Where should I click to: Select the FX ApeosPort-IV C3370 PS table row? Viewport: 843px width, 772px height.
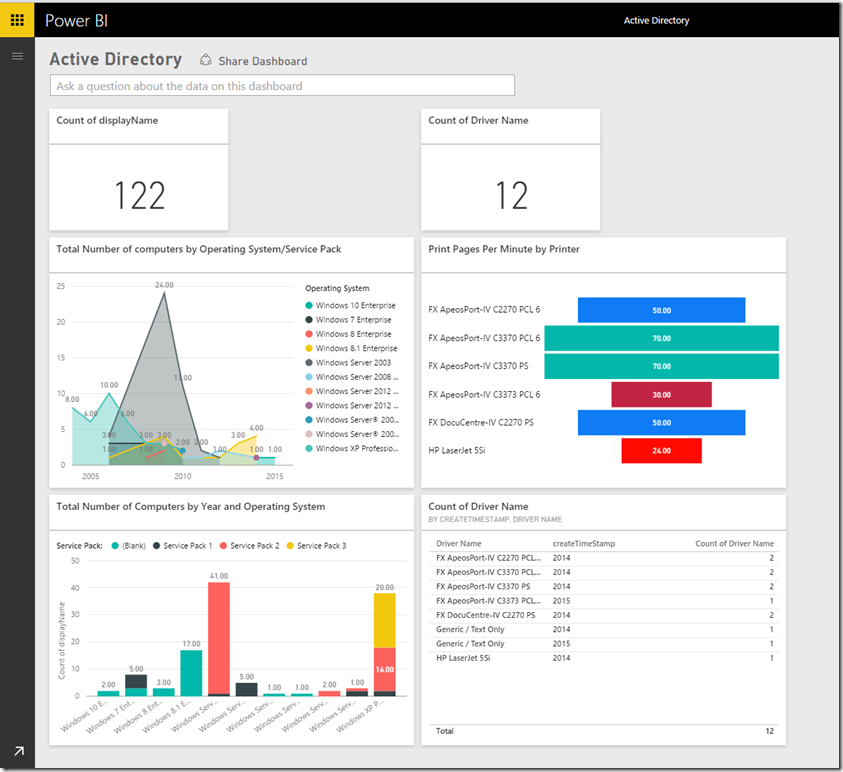click(605, 587)
